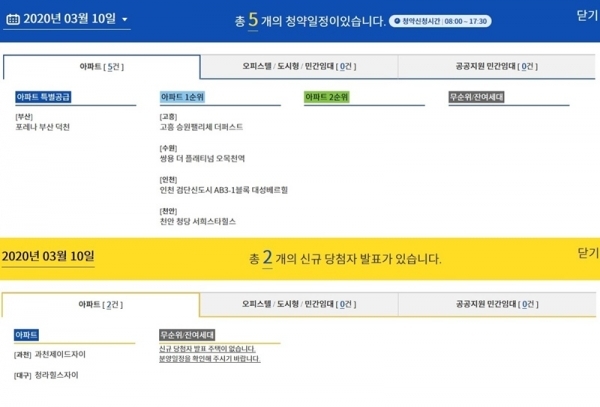Click the [고흥] region tag
This screenshot has width=600, height=407.
click(x=168, y=117)
